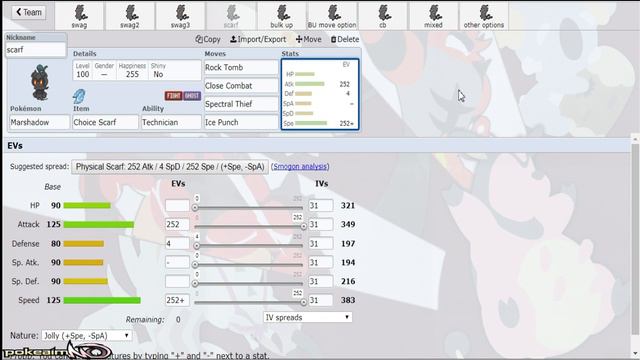Click the HP EV slider handle
Image resolution: width=640 pixels, height=360 pixels.
[195, 208]
